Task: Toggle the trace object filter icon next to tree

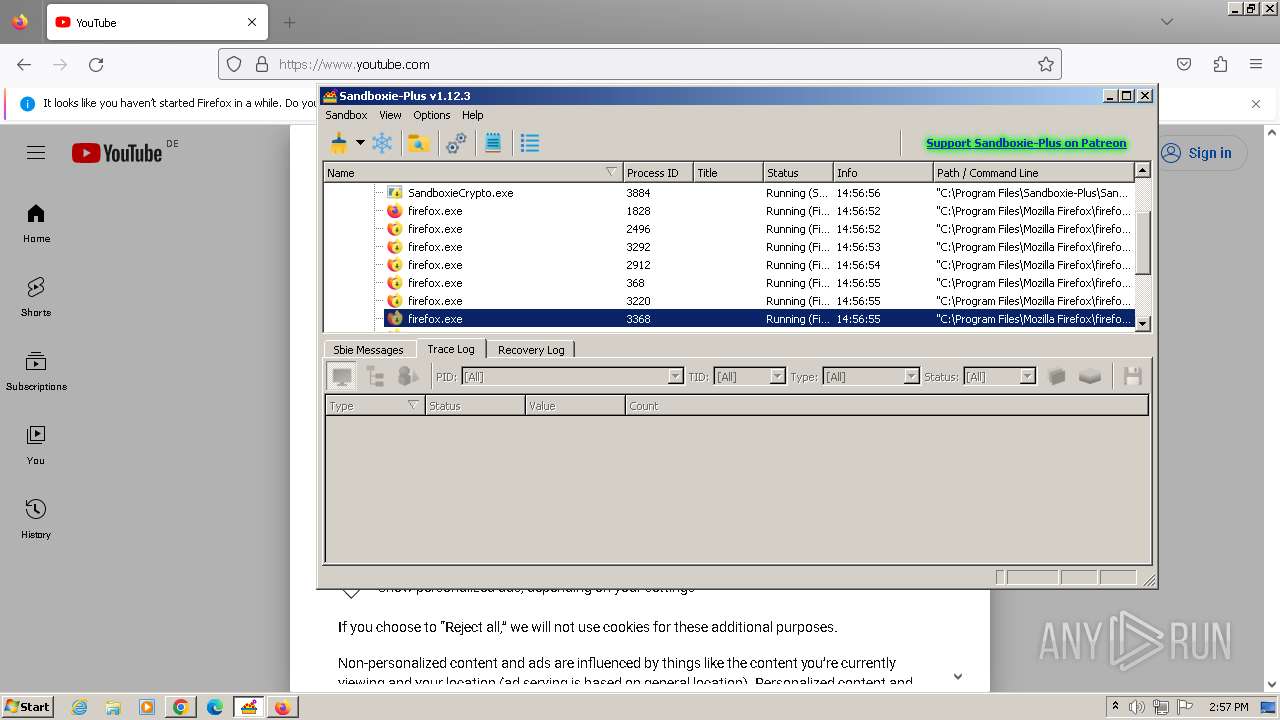Action: coord(408,377)
